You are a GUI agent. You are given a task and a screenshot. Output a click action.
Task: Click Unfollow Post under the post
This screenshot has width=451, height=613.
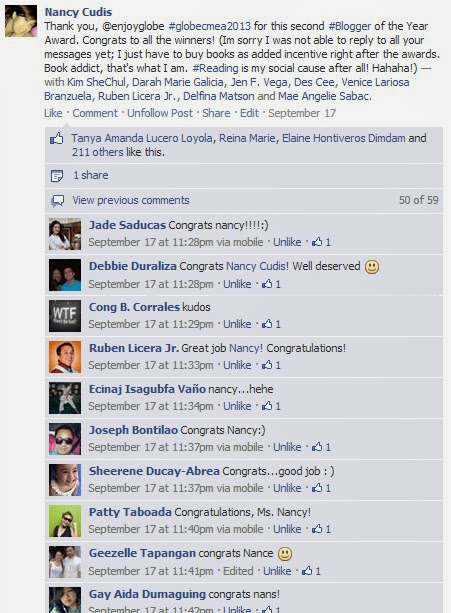click(160, 113)
